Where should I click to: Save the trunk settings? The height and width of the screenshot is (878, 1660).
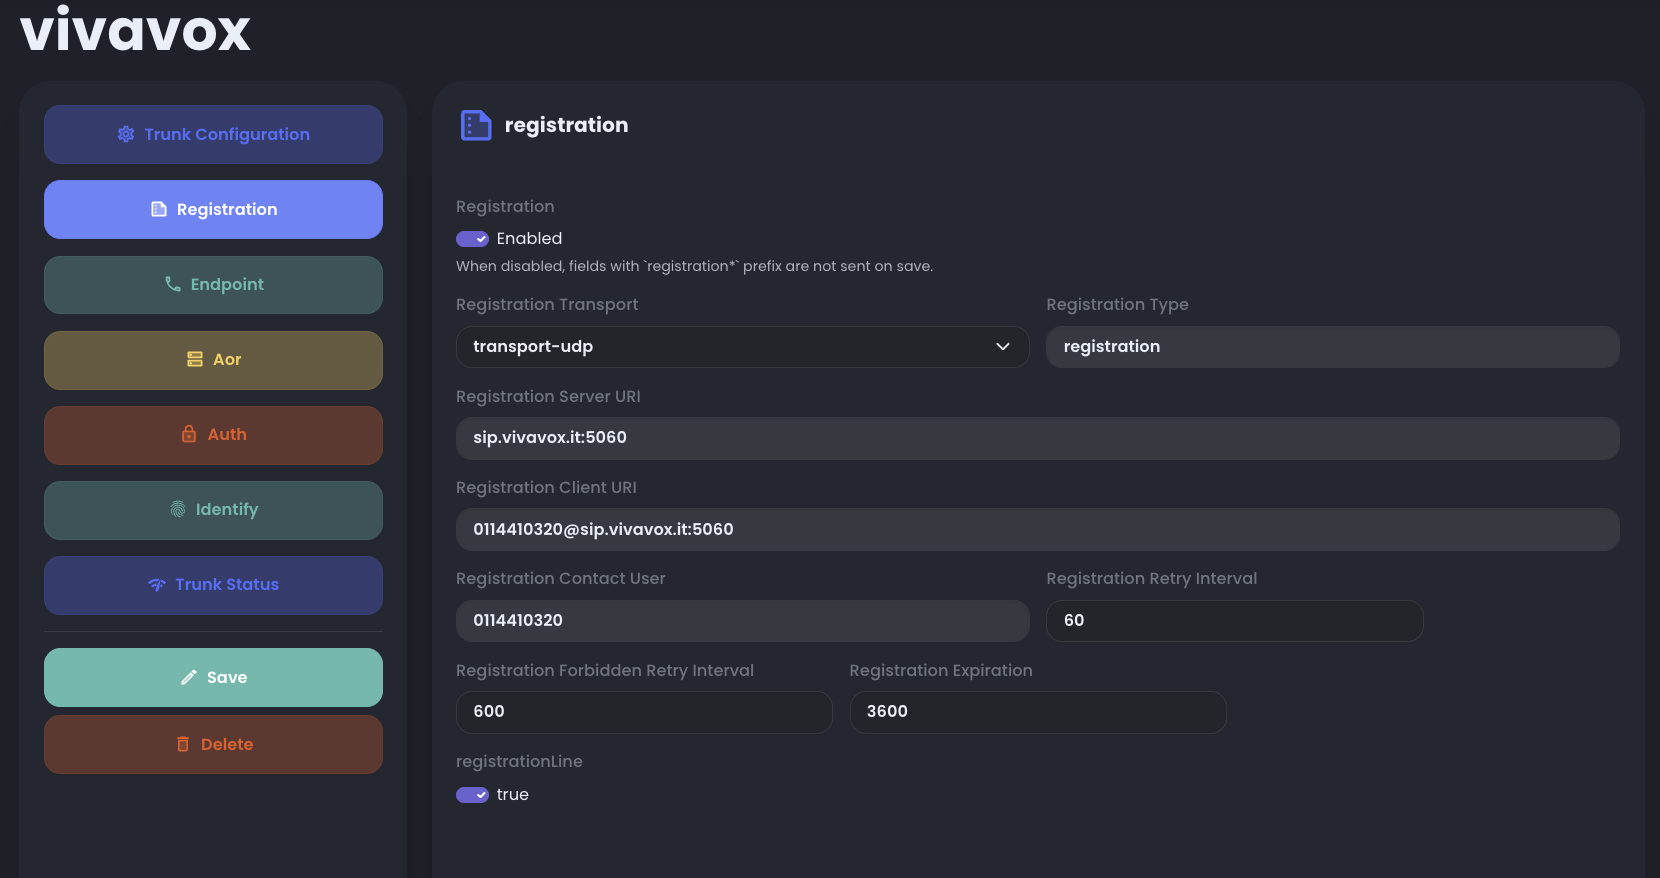(x=213, y=677)
